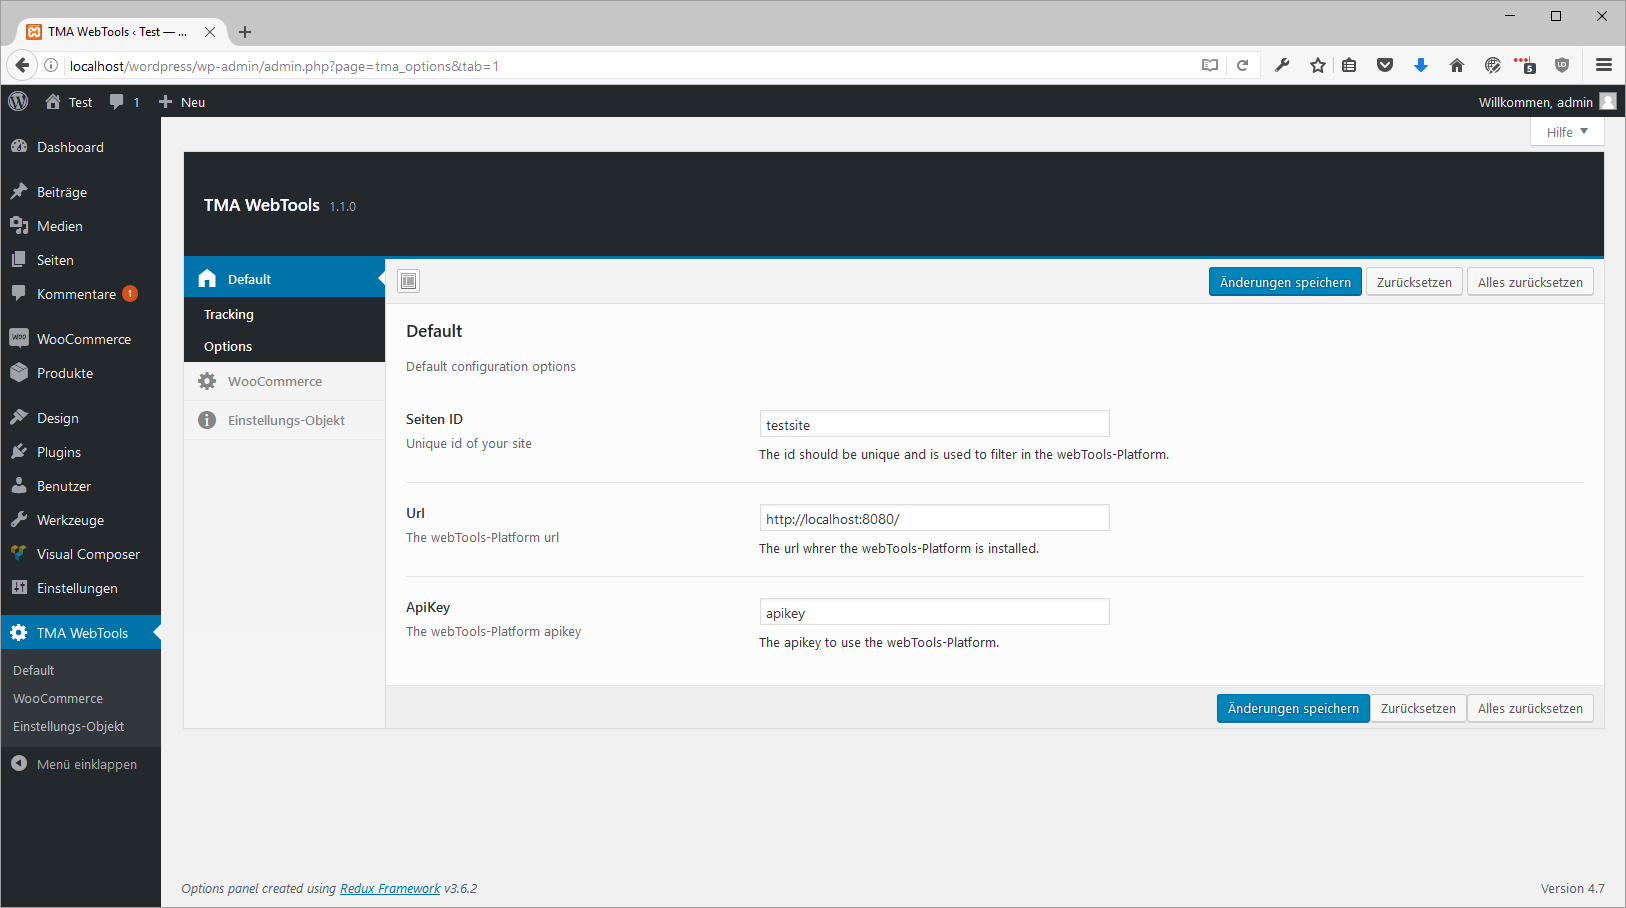
Task: Open the Firefox hamburger menu
Action: click(1604, 65)
